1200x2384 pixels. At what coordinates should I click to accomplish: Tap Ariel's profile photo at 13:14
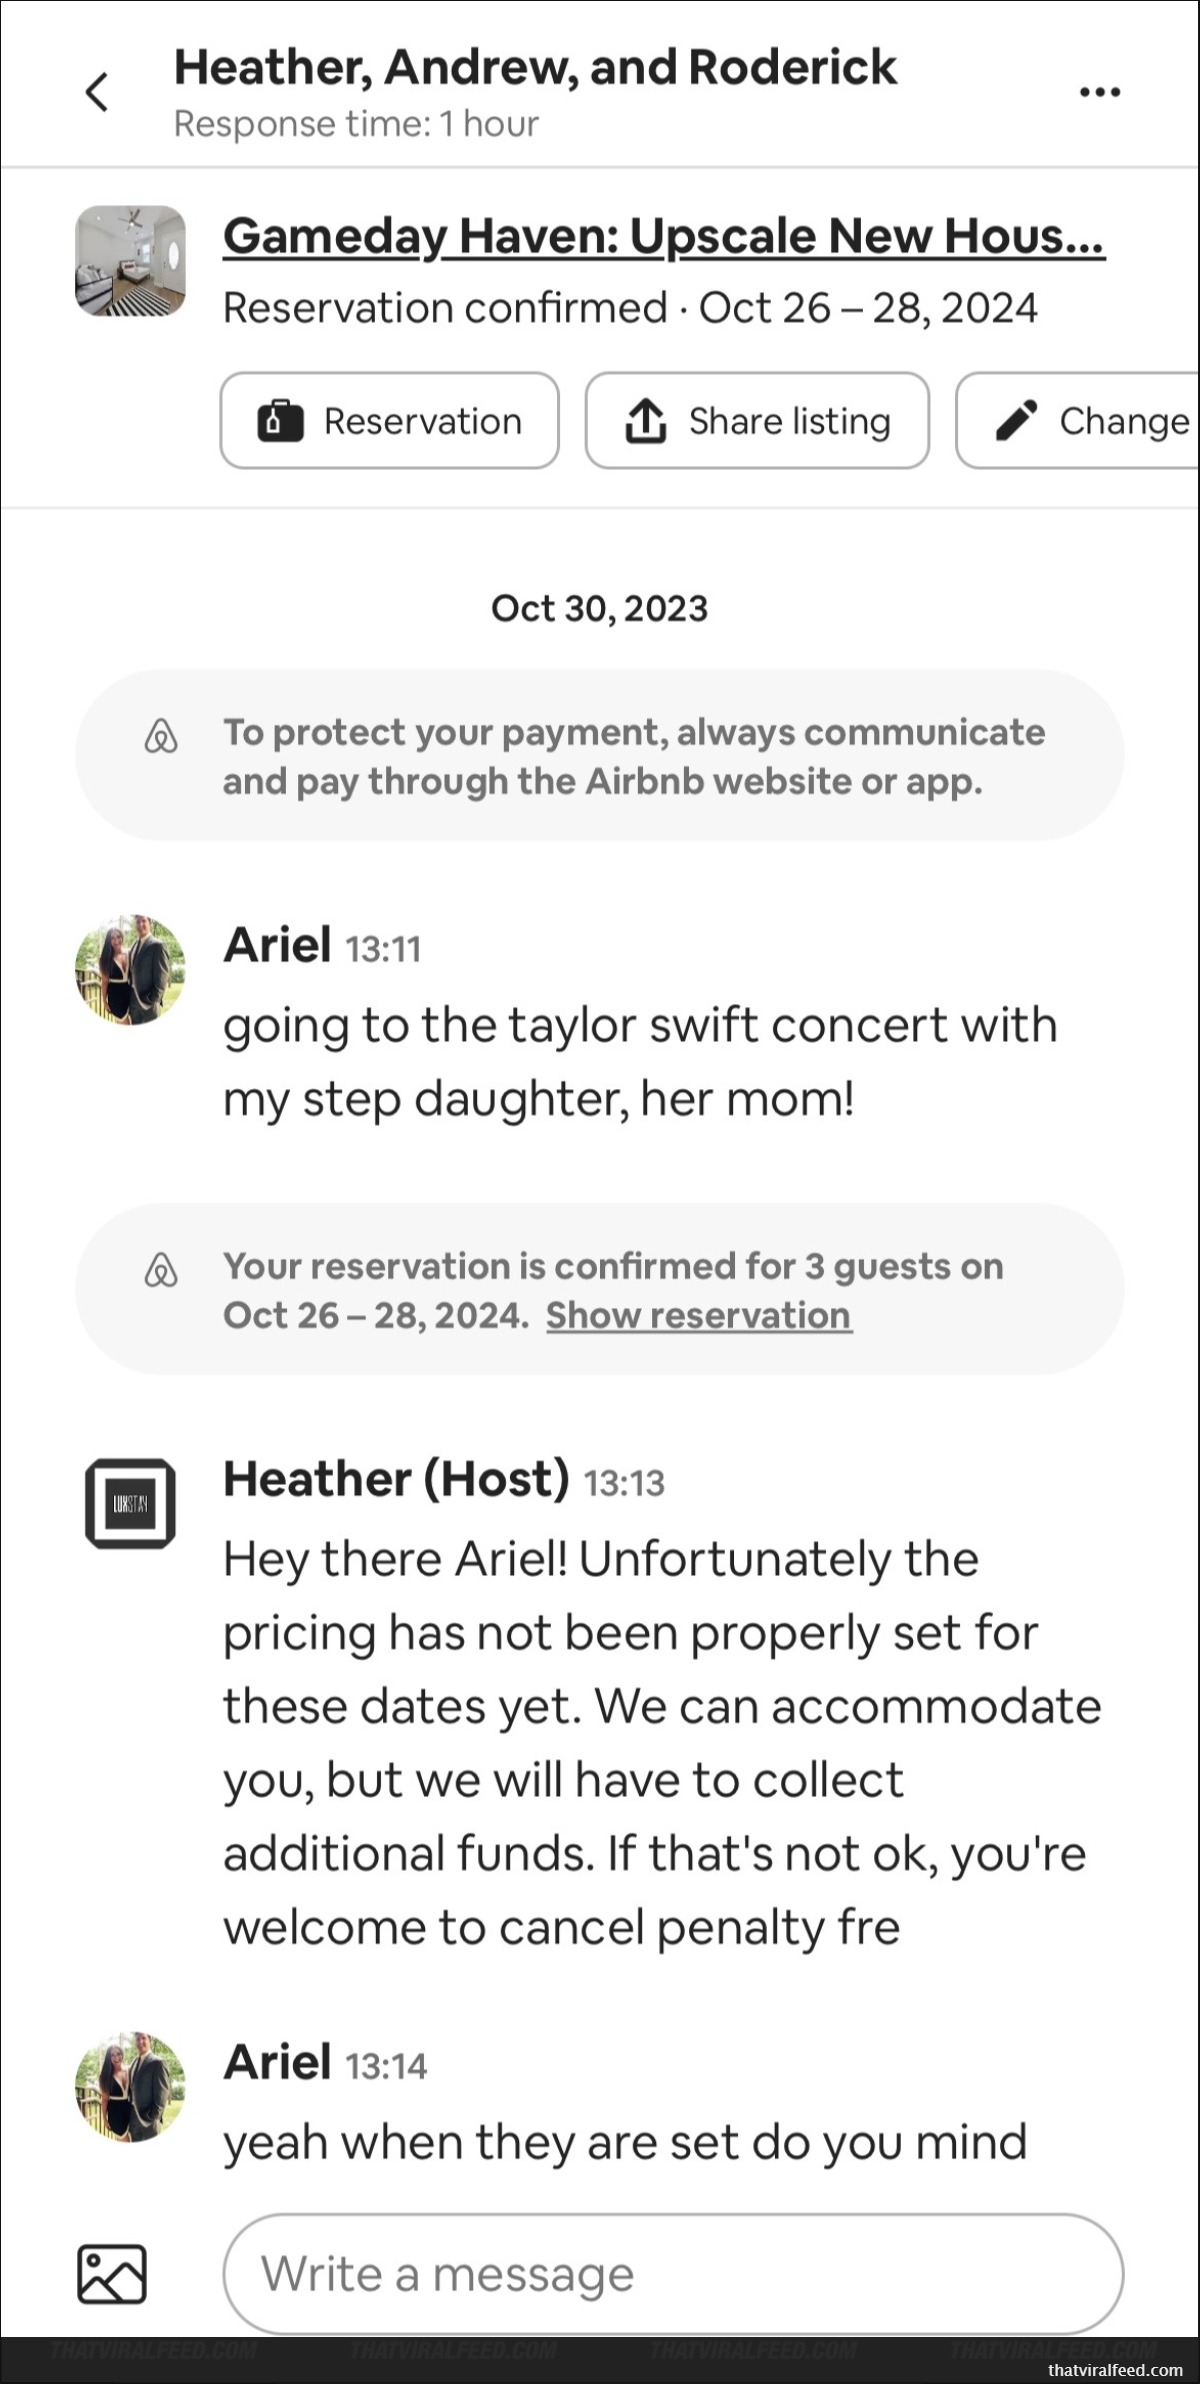(x=130, y=2087)
